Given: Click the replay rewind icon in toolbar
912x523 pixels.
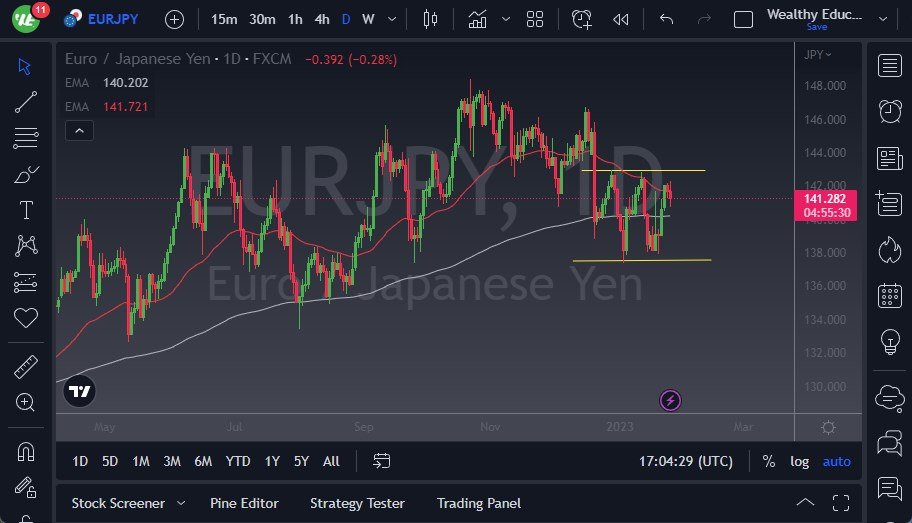Looking at the screenshot, I should (621, 19).
